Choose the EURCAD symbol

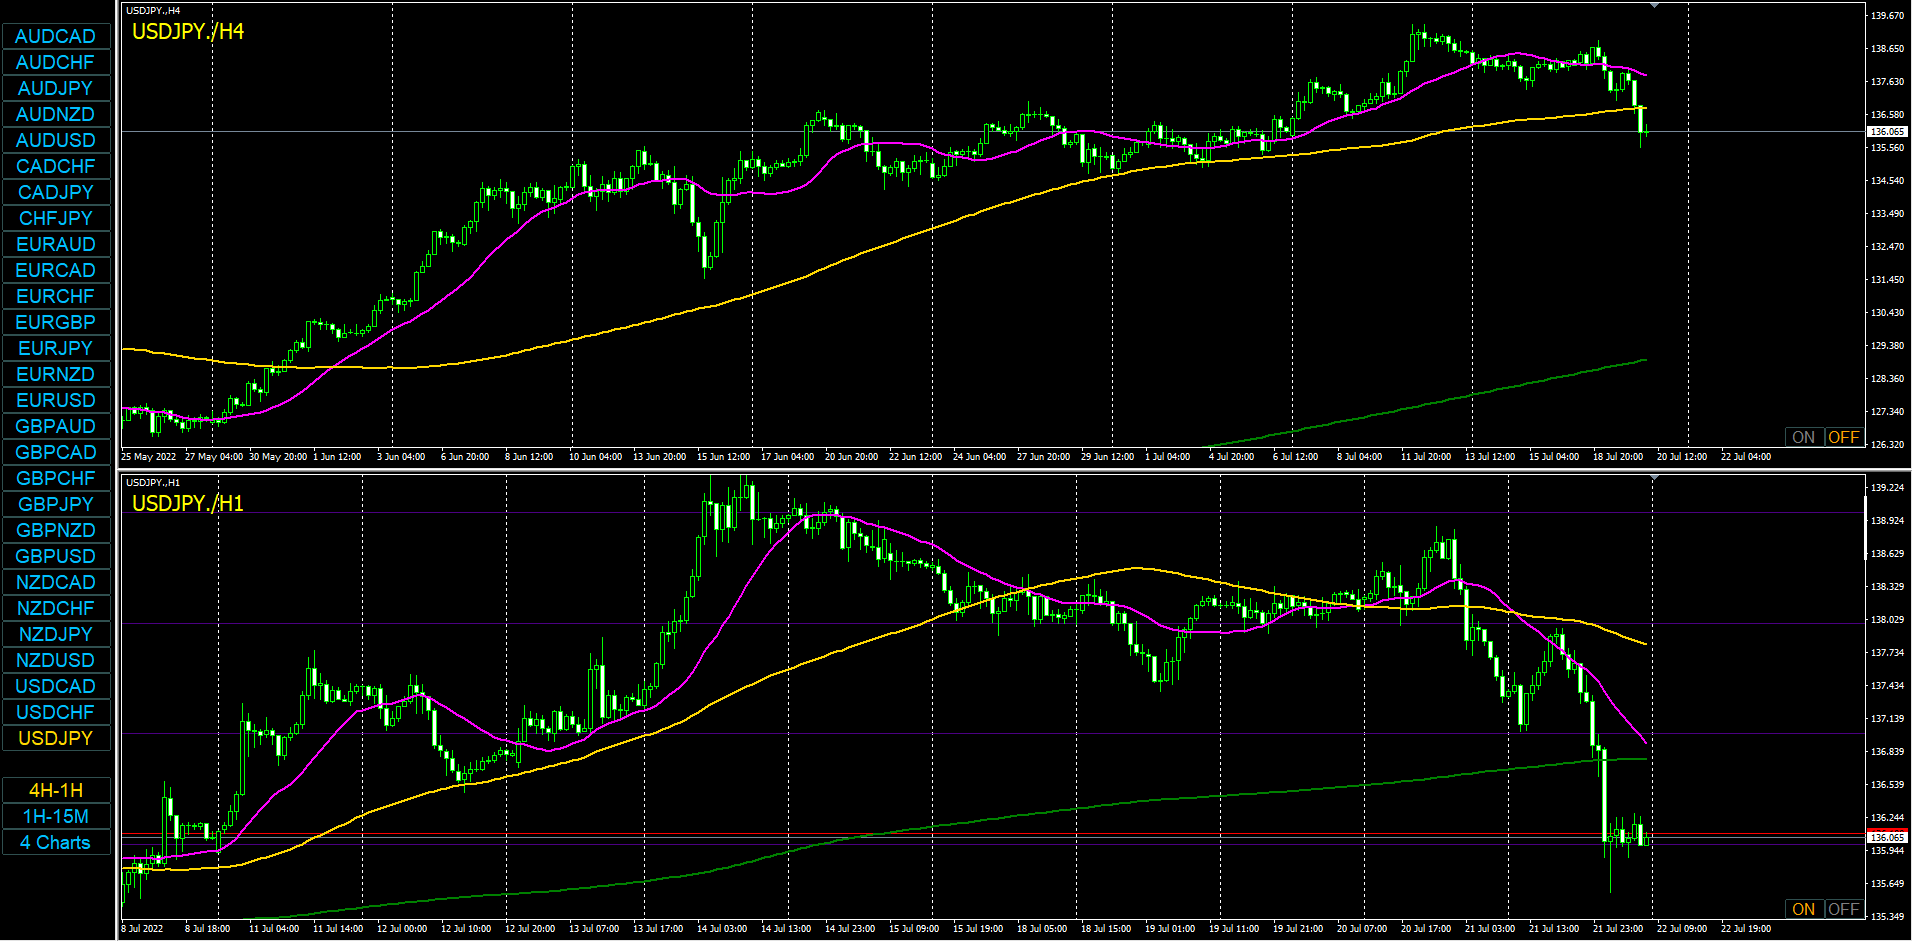[56, 270]
